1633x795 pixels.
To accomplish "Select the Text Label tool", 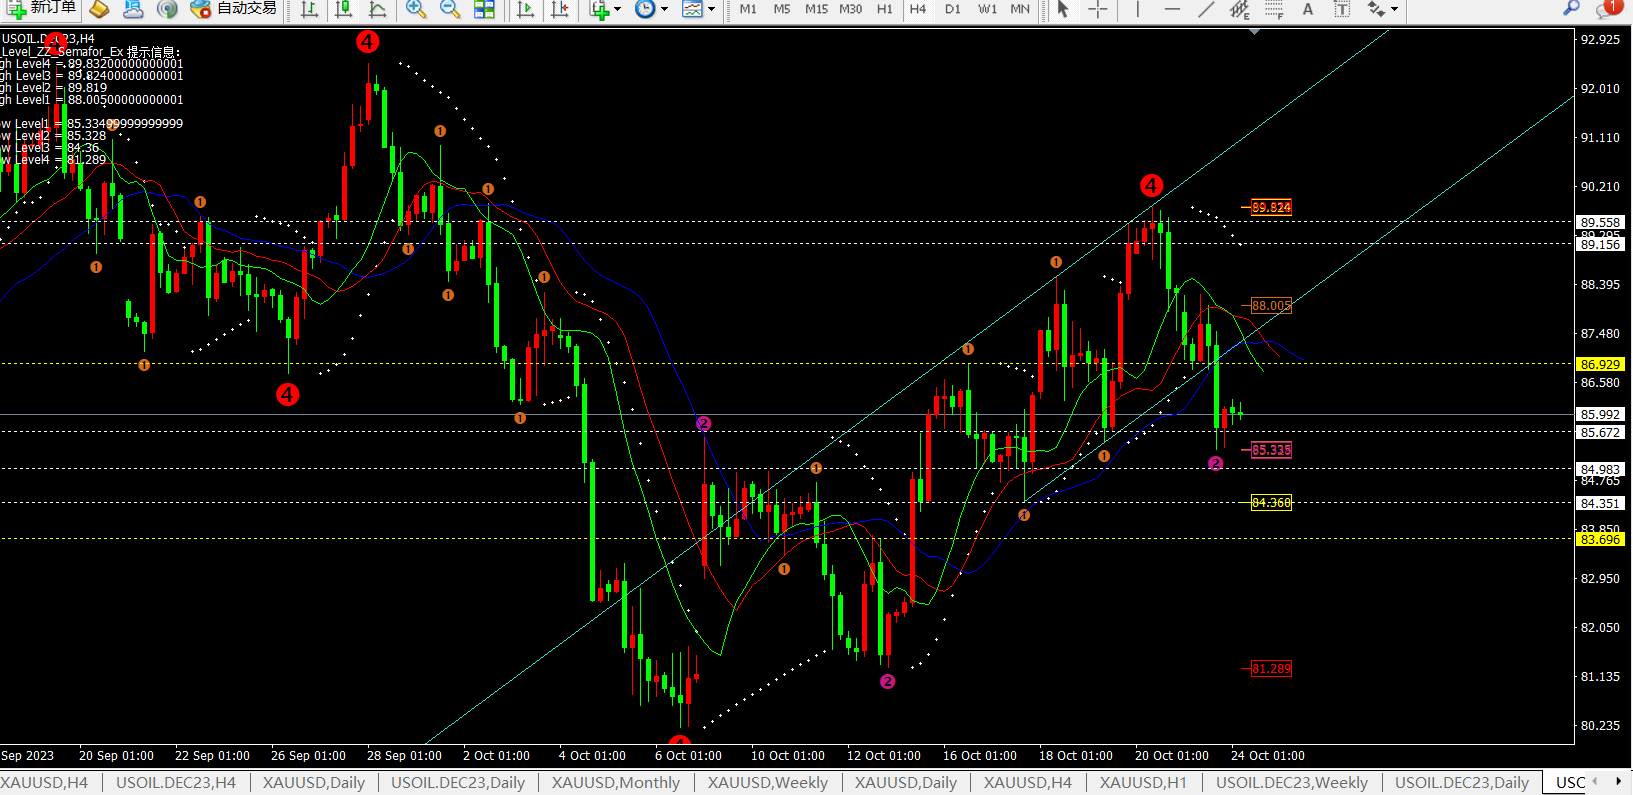I will coord(1342,9).
